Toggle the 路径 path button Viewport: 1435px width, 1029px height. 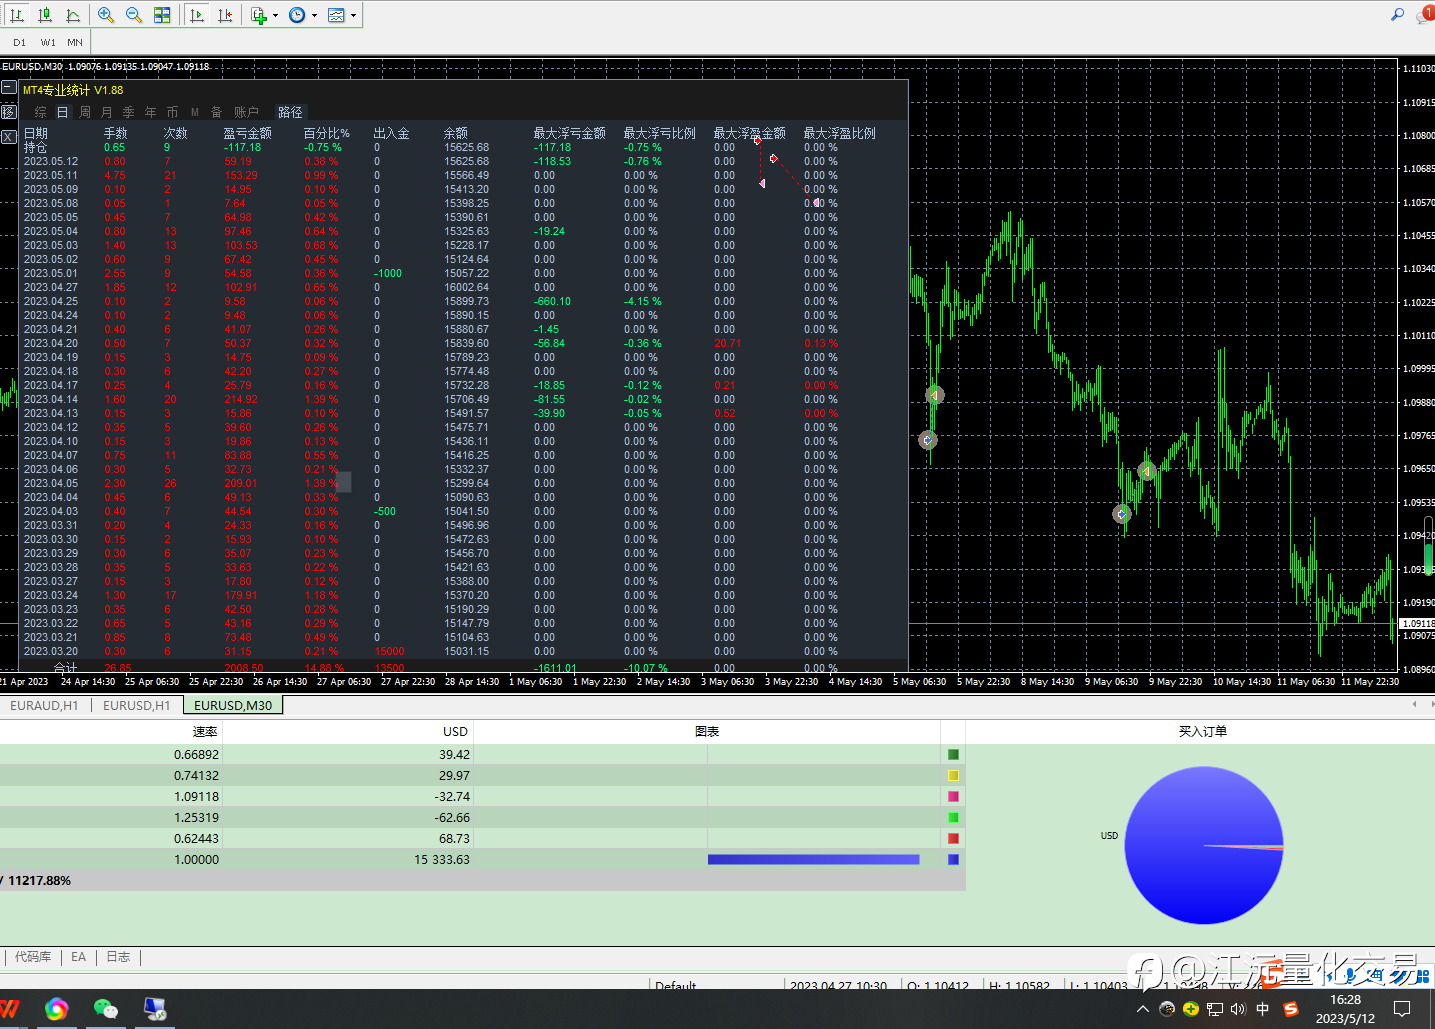tap(290, 112)
